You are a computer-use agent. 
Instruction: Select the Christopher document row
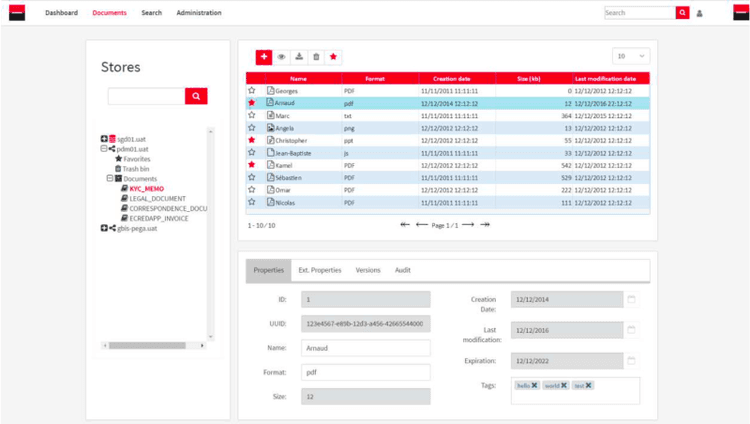448,140
